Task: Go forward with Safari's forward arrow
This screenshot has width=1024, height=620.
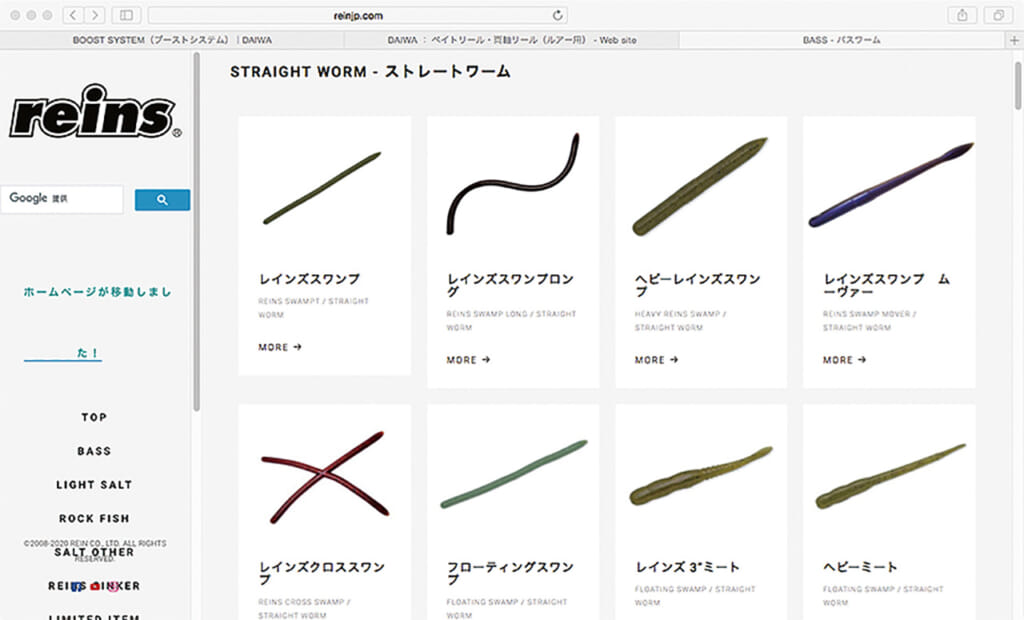Action: (x=95, y=15)
